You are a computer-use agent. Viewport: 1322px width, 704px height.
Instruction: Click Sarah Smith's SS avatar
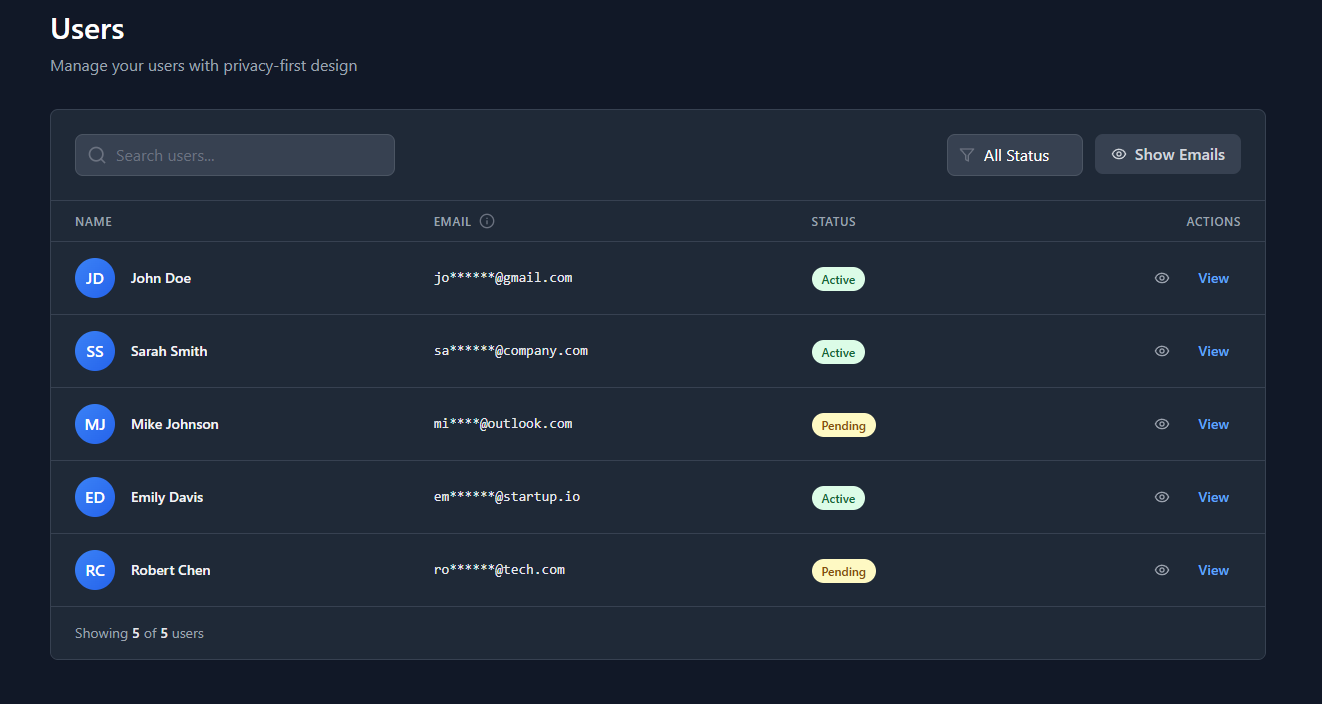coord(94,351)
